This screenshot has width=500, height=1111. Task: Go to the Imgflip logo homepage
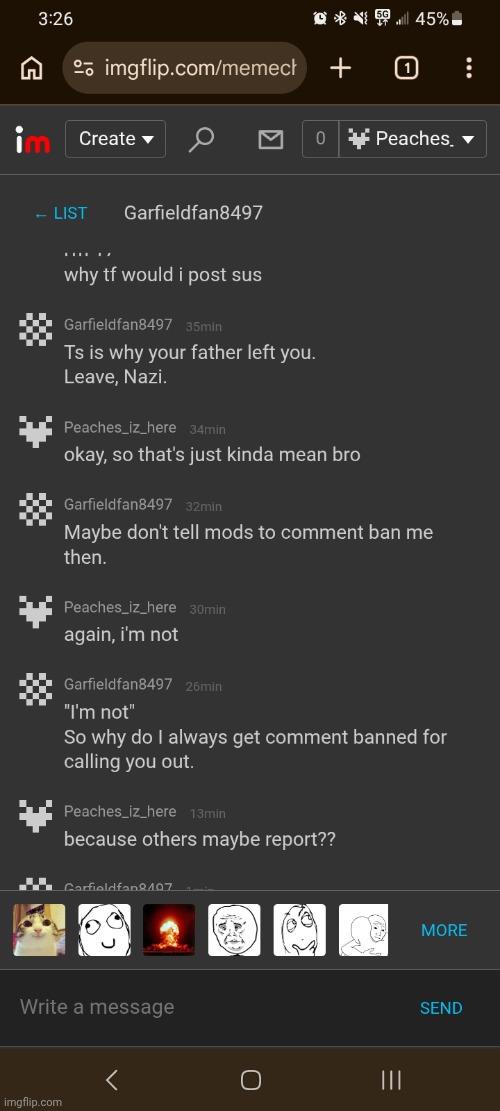33,140
